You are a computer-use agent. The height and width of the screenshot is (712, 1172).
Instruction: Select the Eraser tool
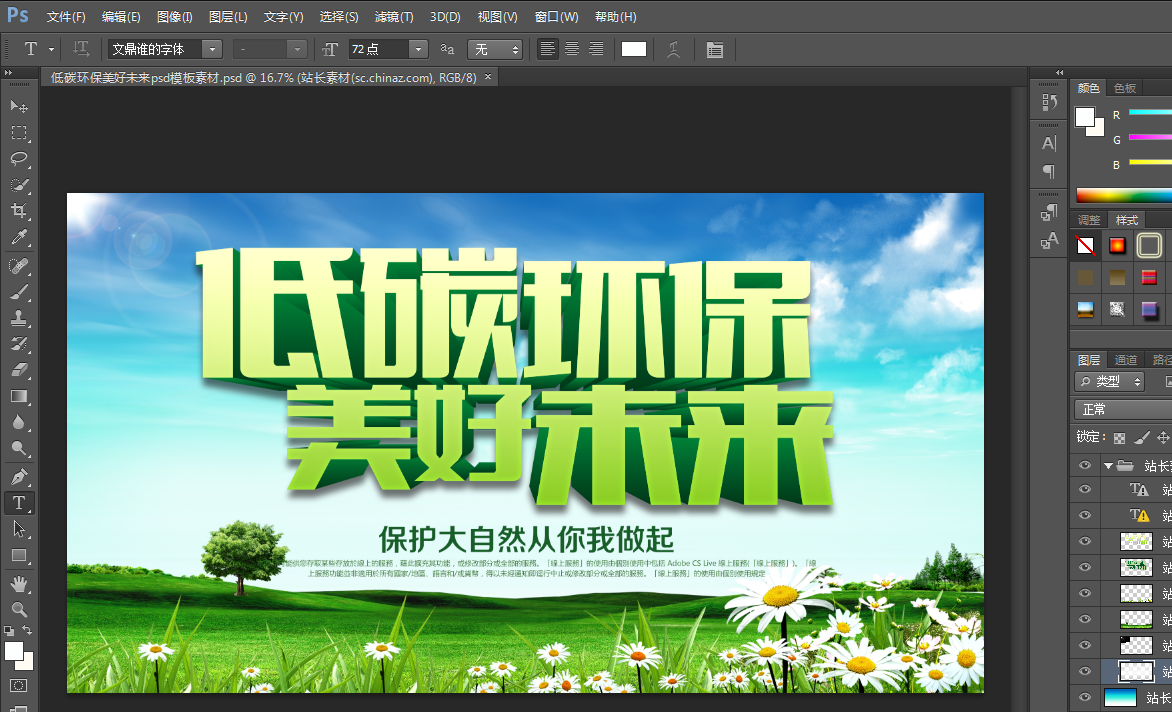coord(19,371)
